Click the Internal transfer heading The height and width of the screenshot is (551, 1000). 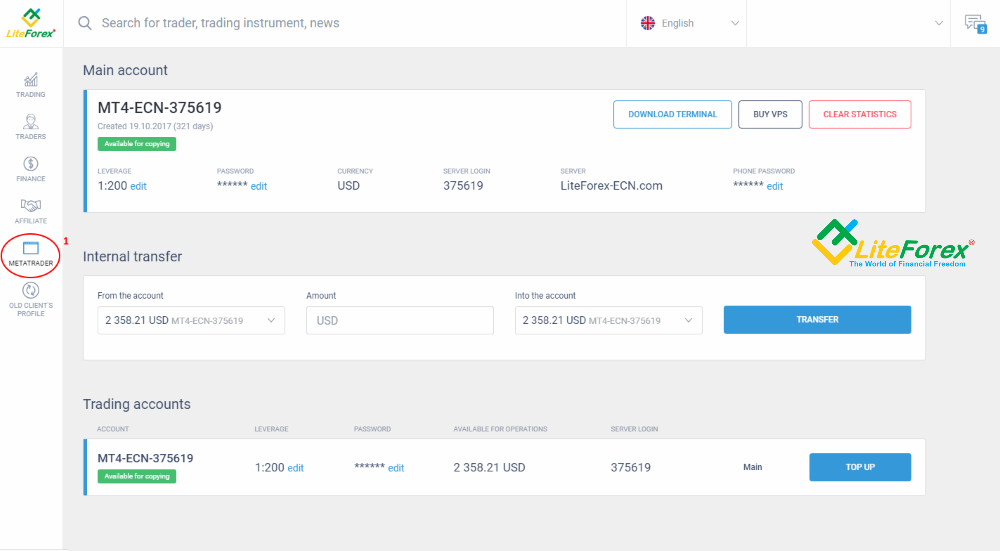(x=132, y=256)
